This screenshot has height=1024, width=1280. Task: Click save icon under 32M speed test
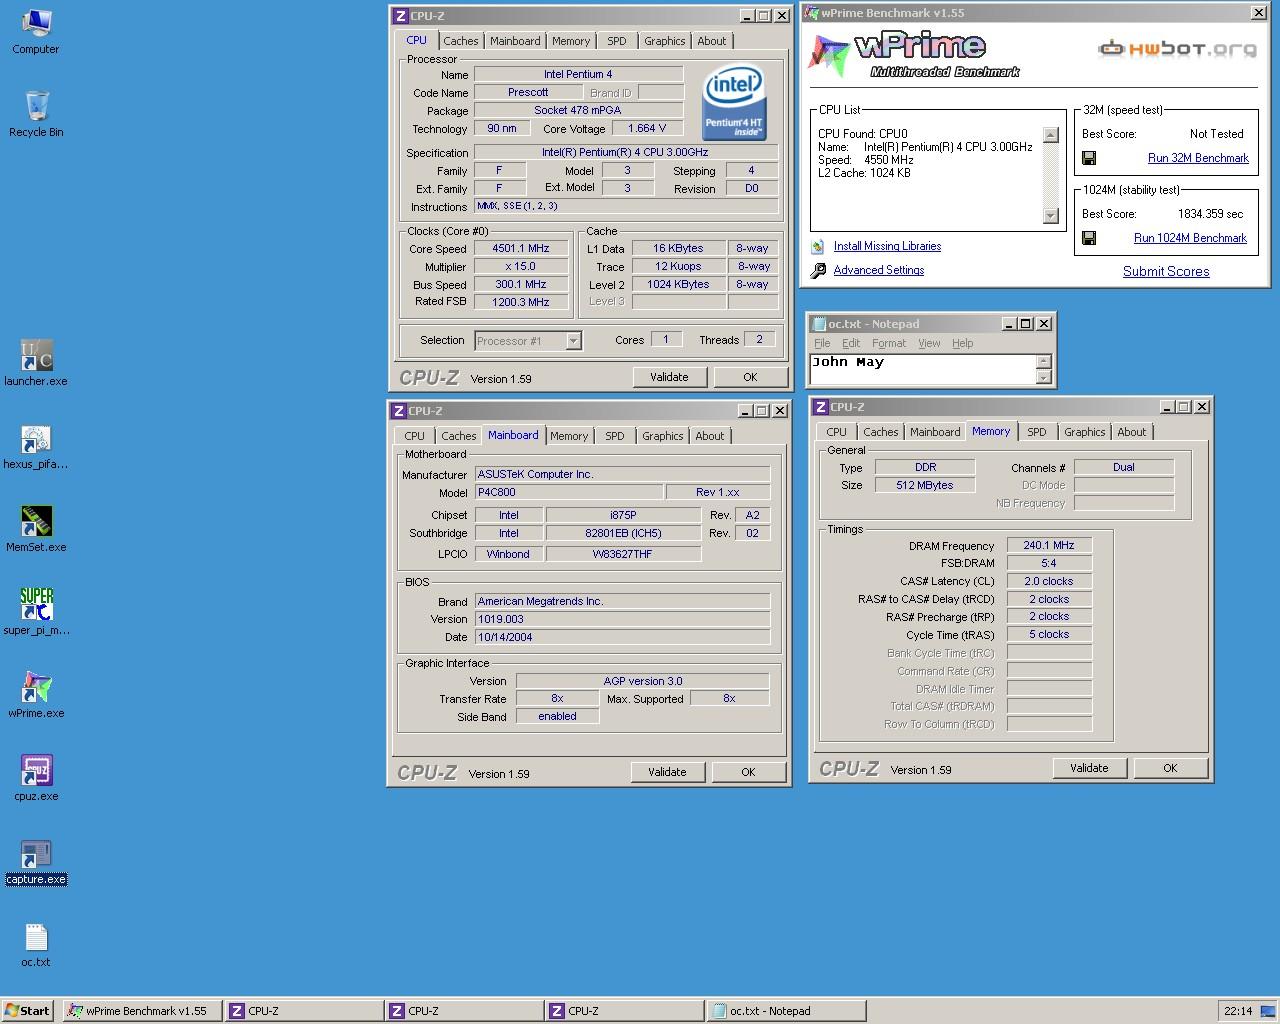tap(1089, 158)
